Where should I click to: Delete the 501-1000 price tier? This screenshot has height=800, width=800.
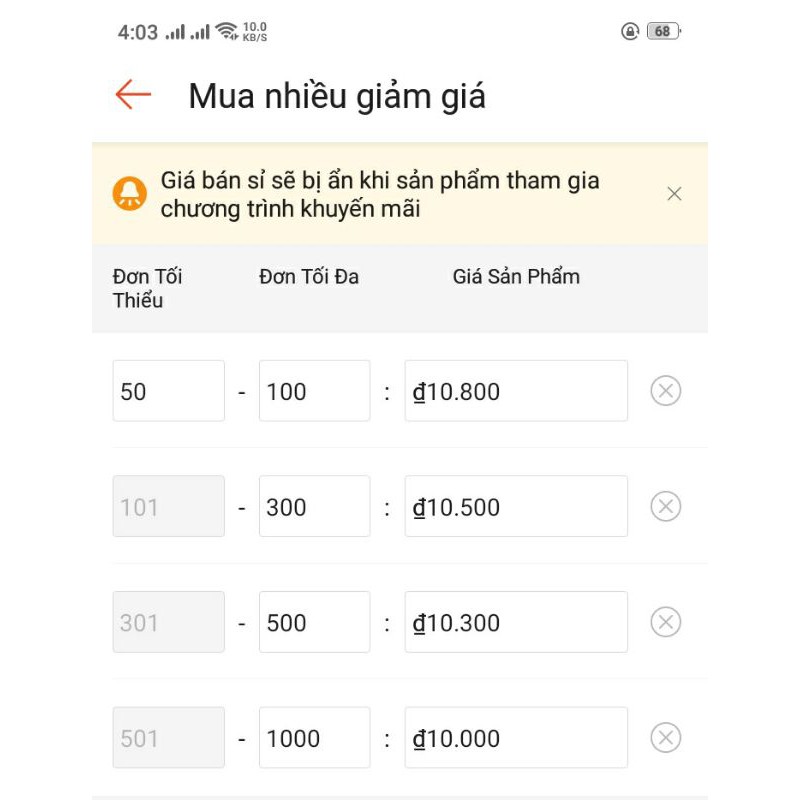(666, 738)
